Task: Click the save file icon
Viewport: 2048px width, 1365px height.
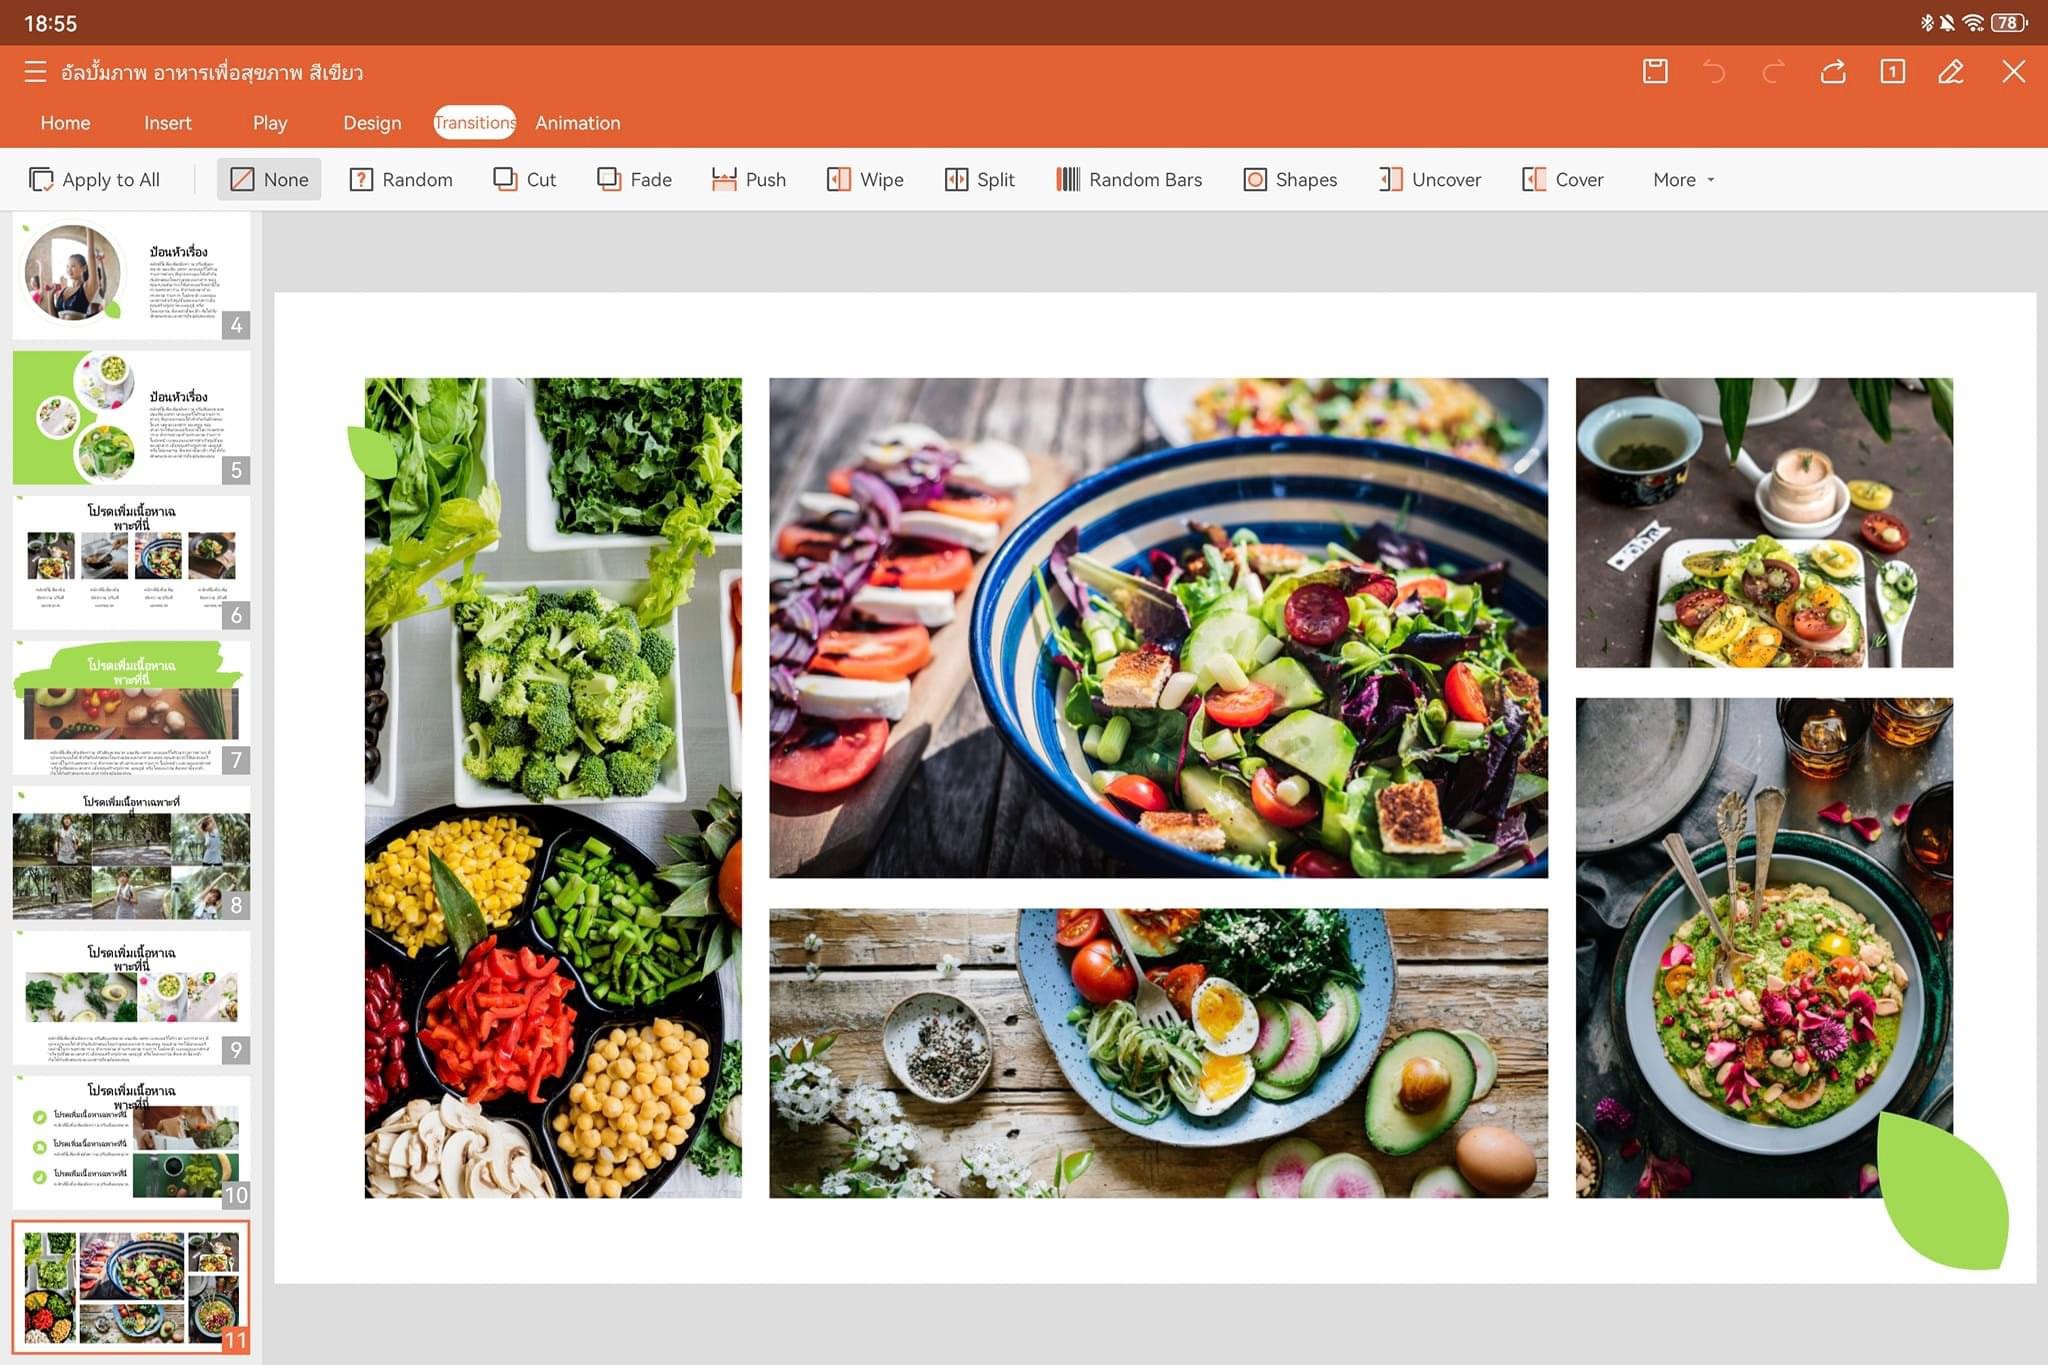Action: 1655,72
